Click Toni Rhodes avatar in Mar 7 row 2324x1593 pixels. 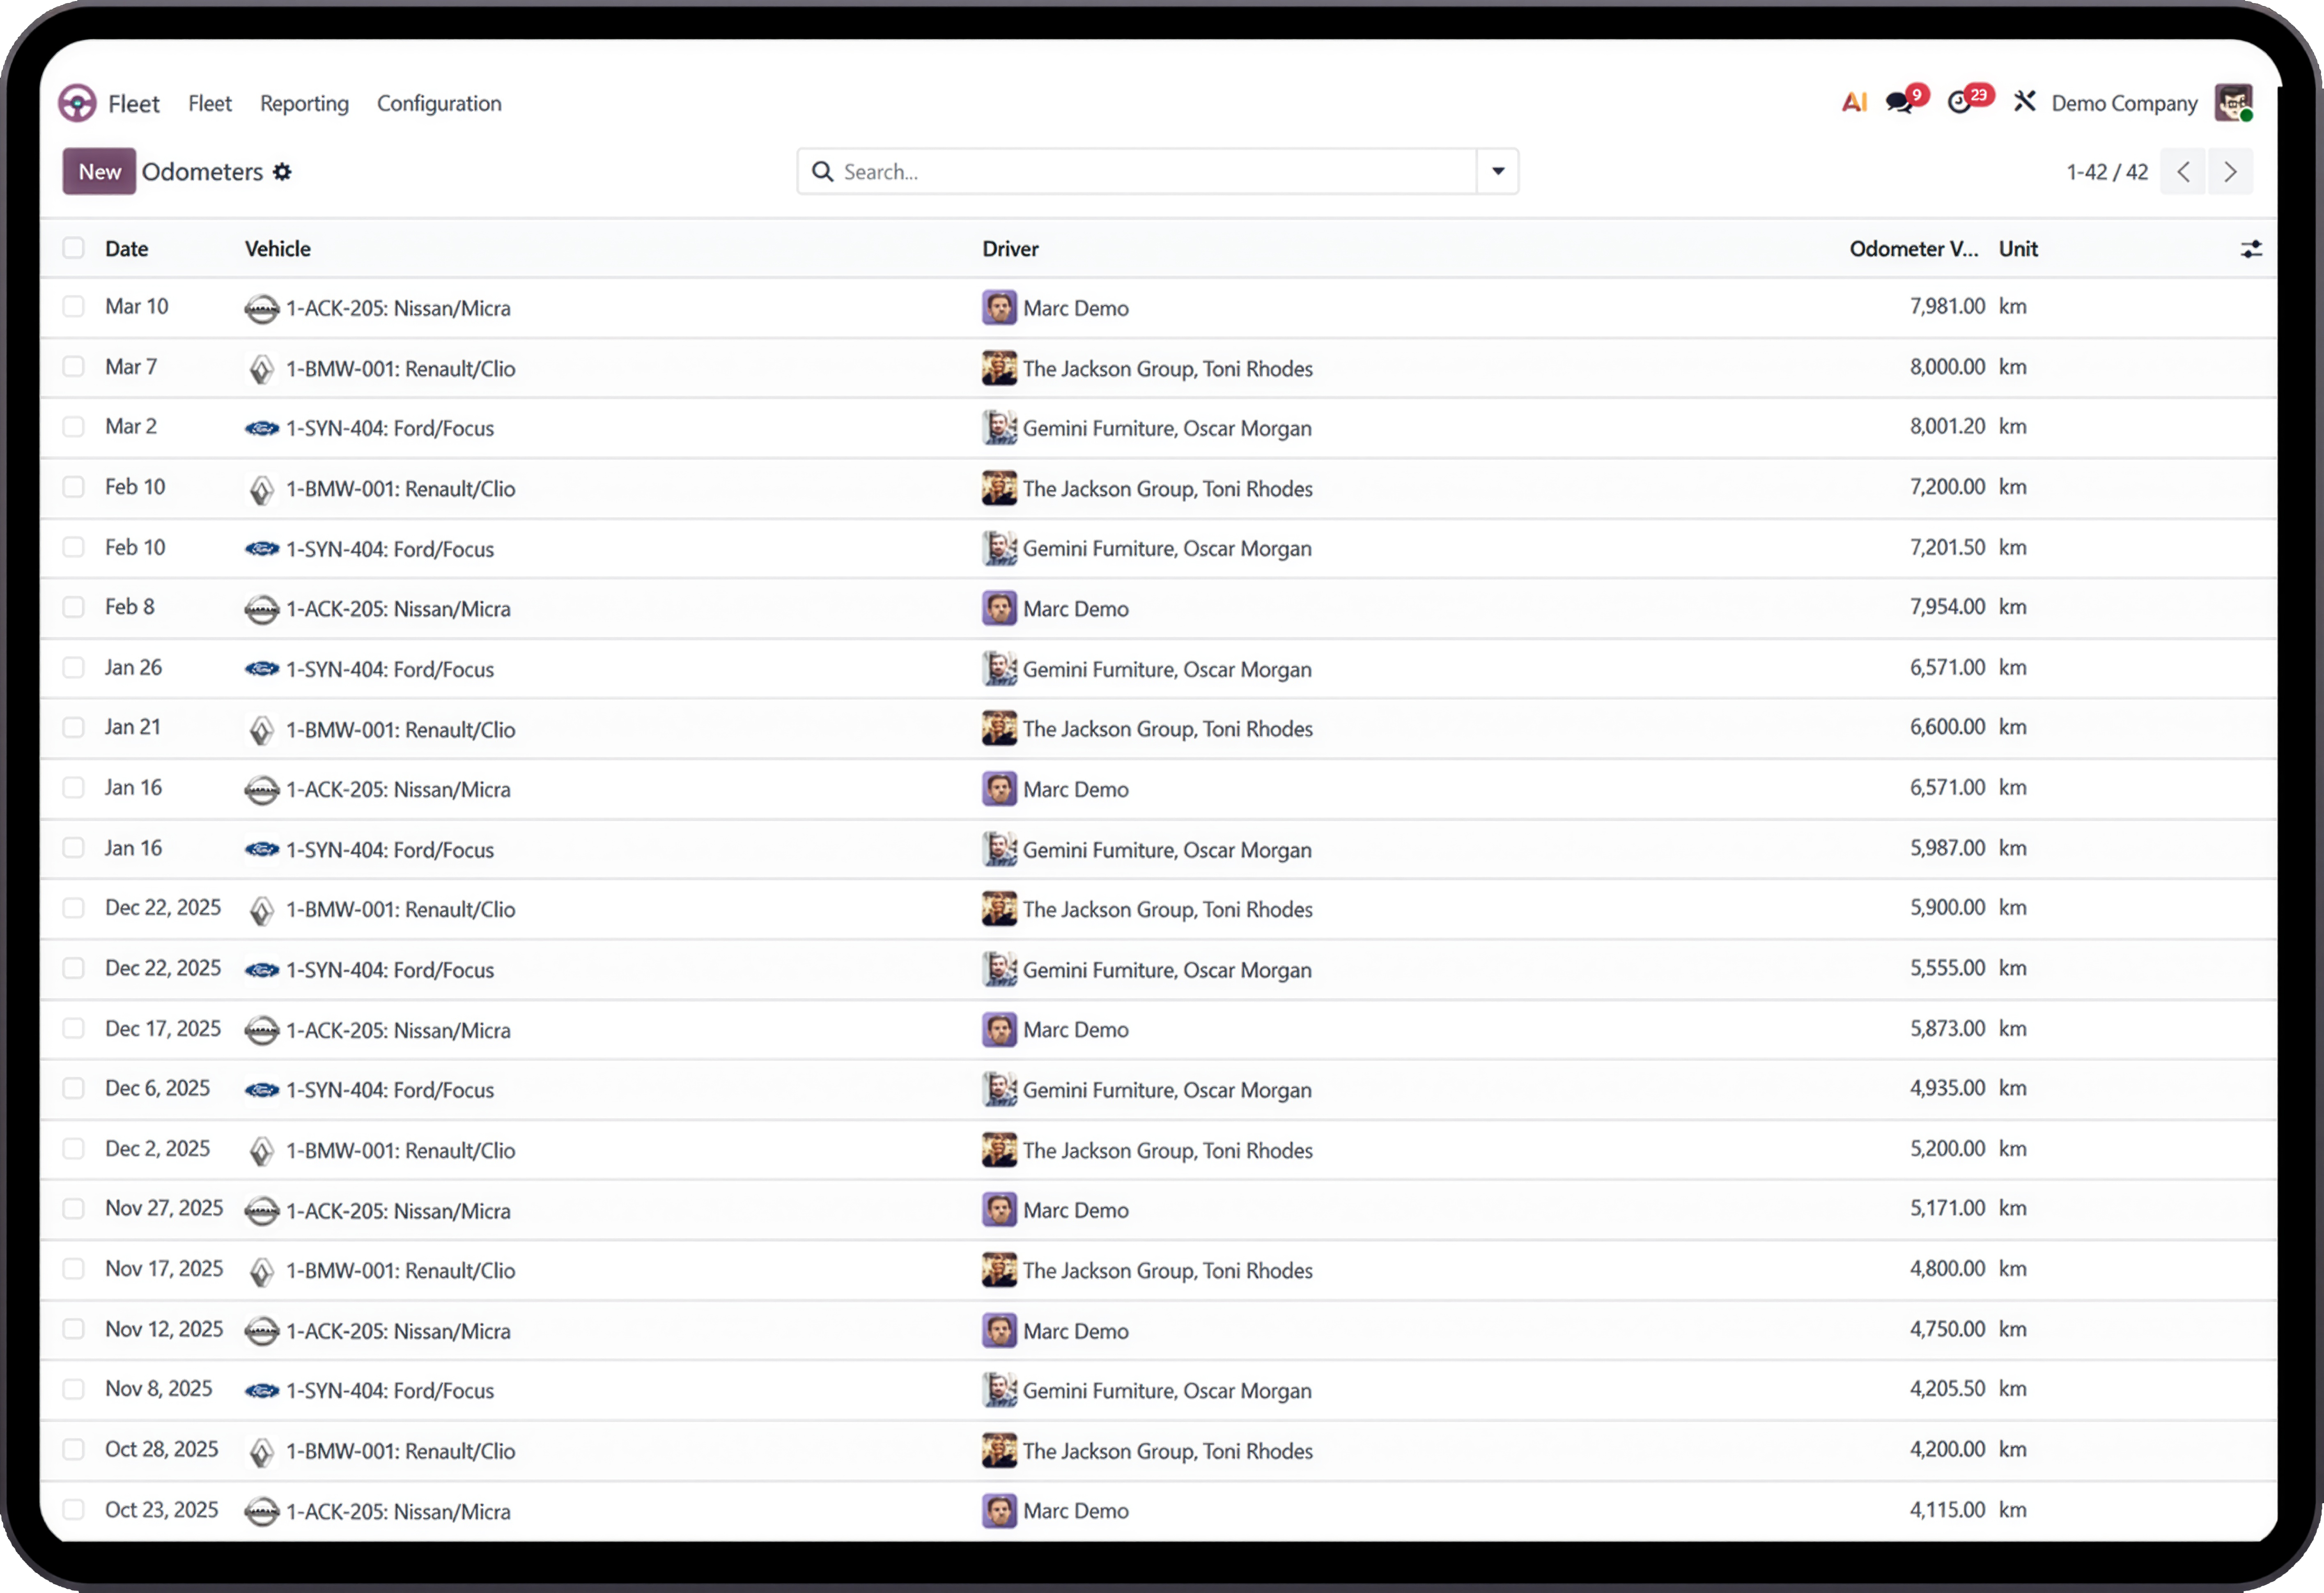999,368
